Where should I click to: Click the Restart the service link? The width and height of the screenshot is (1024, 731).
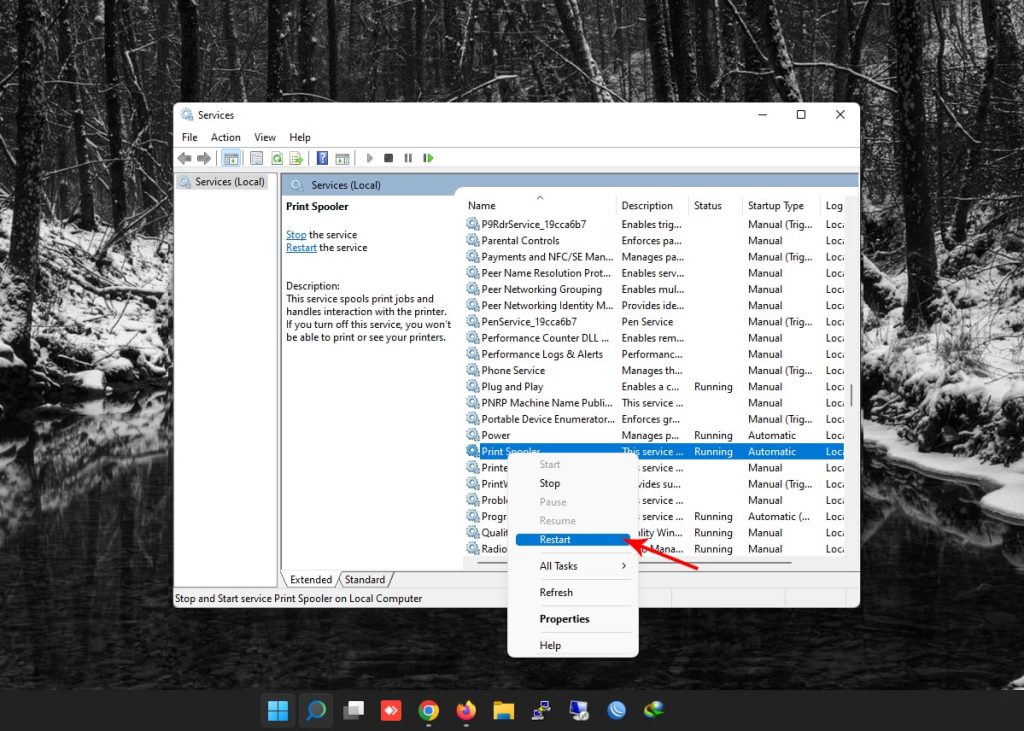(x=301, y=248)
